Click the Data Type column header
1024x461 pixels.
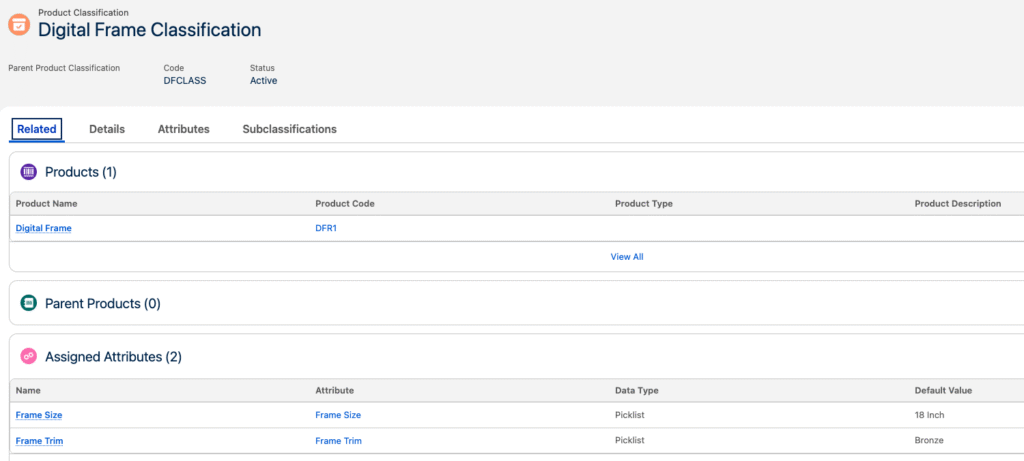point(636,390)
